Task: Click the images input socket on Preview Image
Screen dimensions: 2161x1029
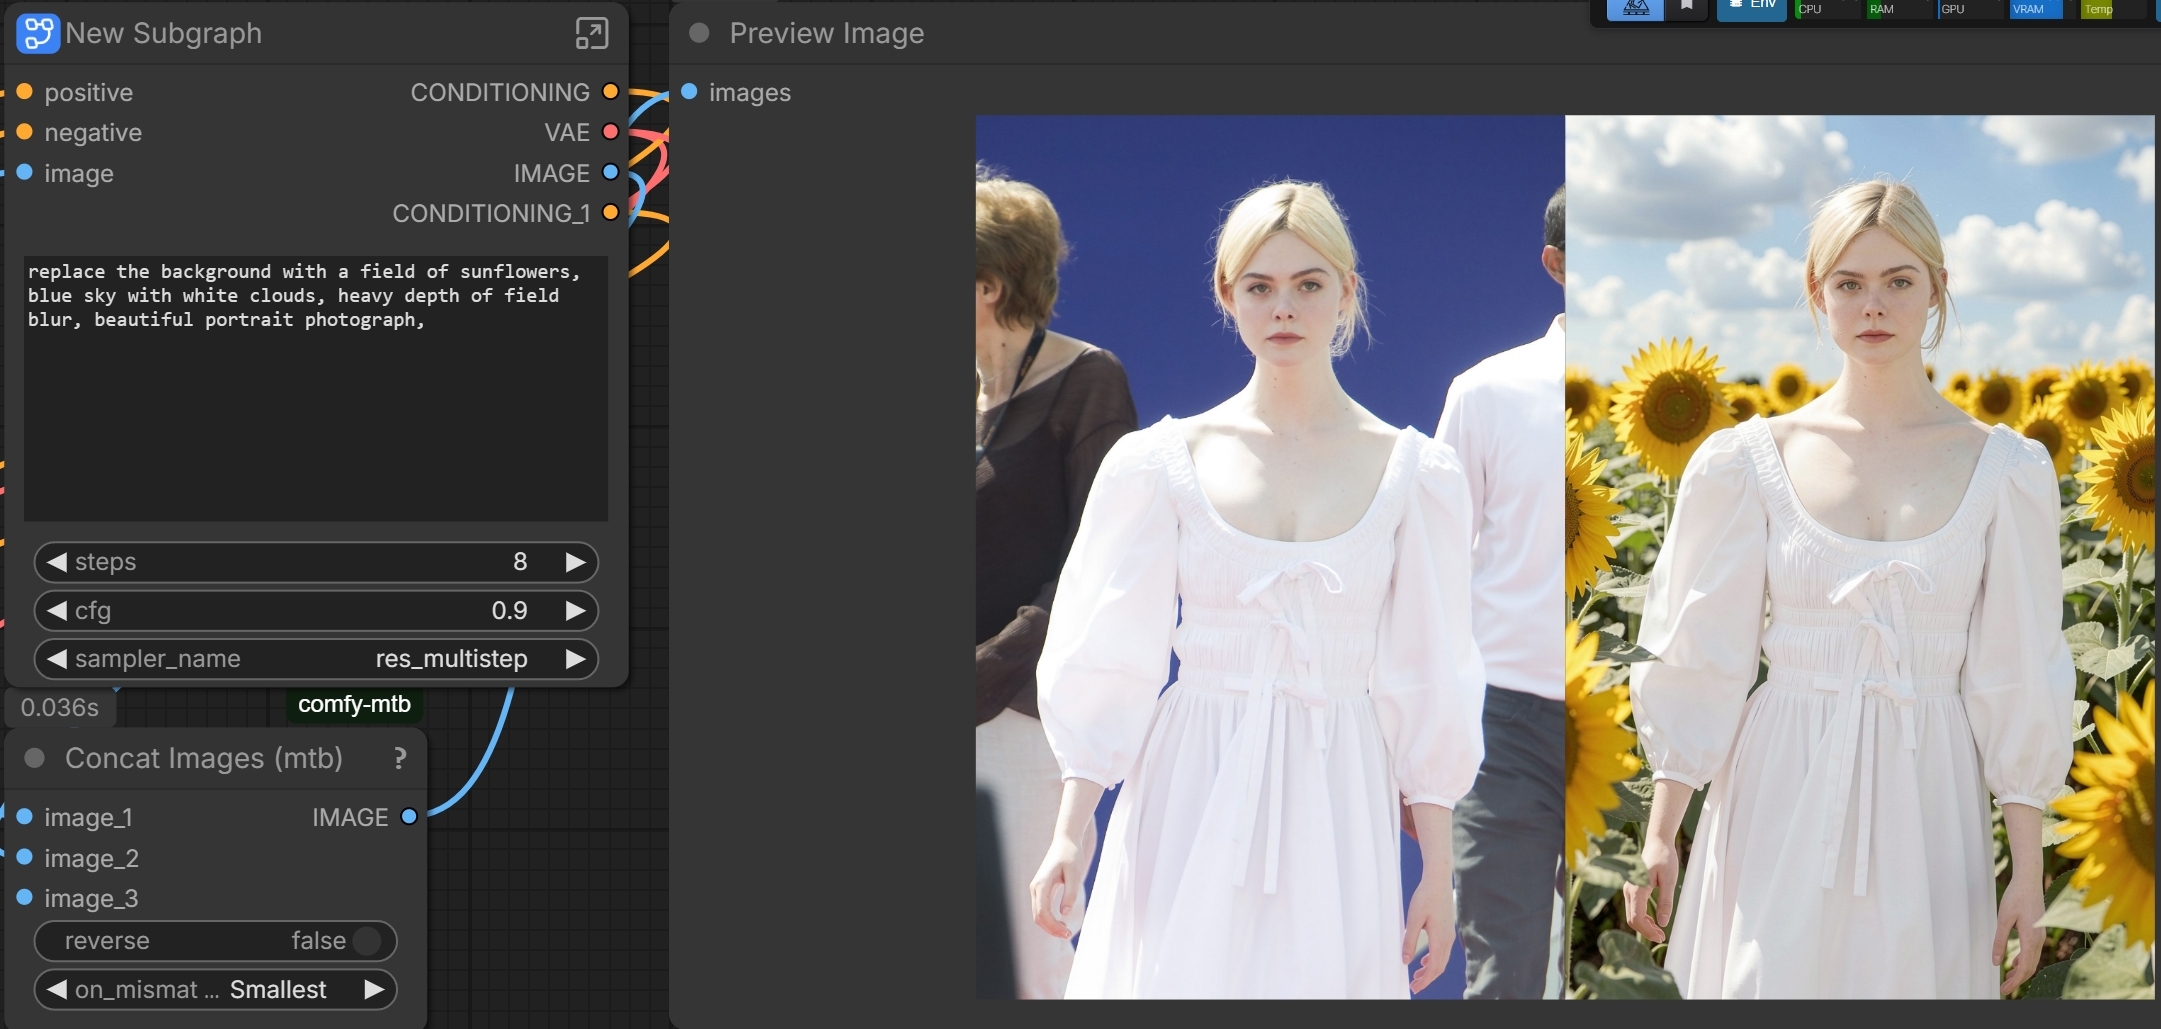Action: click(689, 92)
